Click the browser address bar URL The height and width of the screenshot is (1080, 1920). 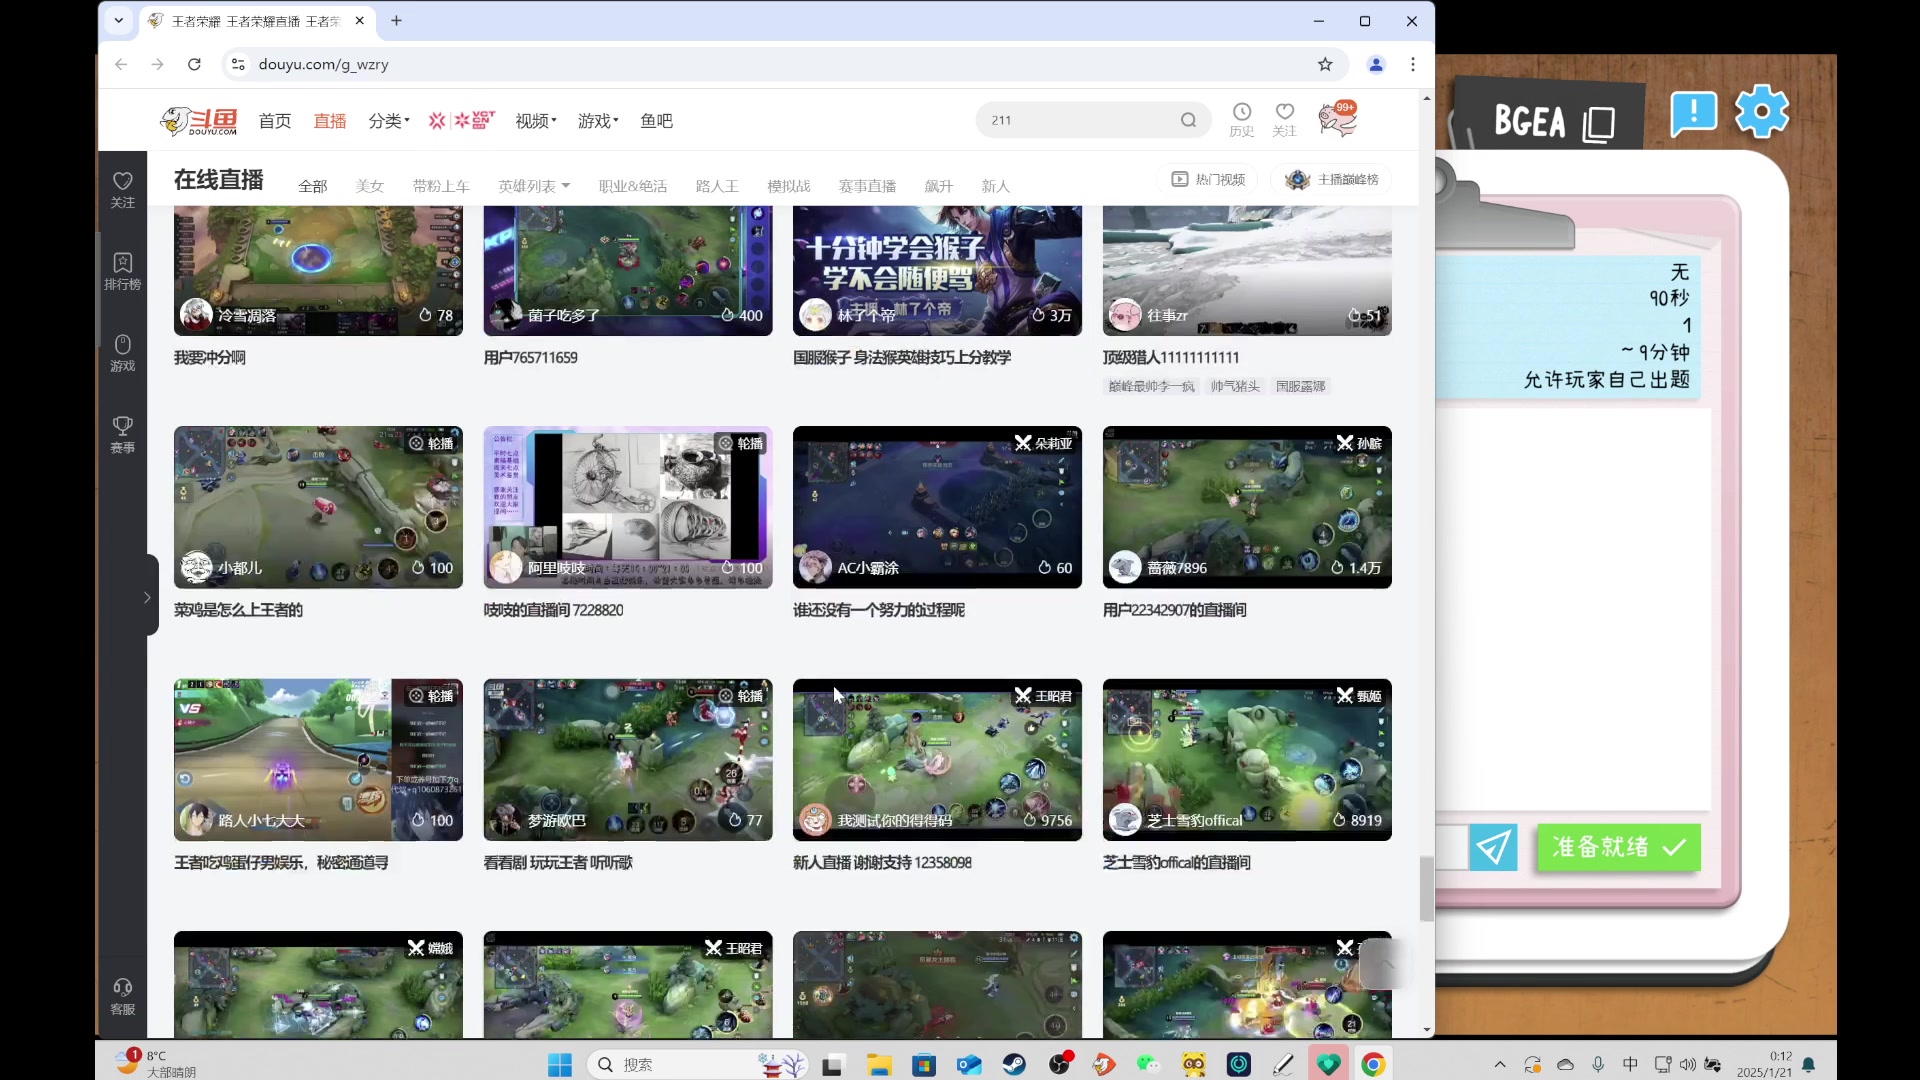(x=323, y=64)
